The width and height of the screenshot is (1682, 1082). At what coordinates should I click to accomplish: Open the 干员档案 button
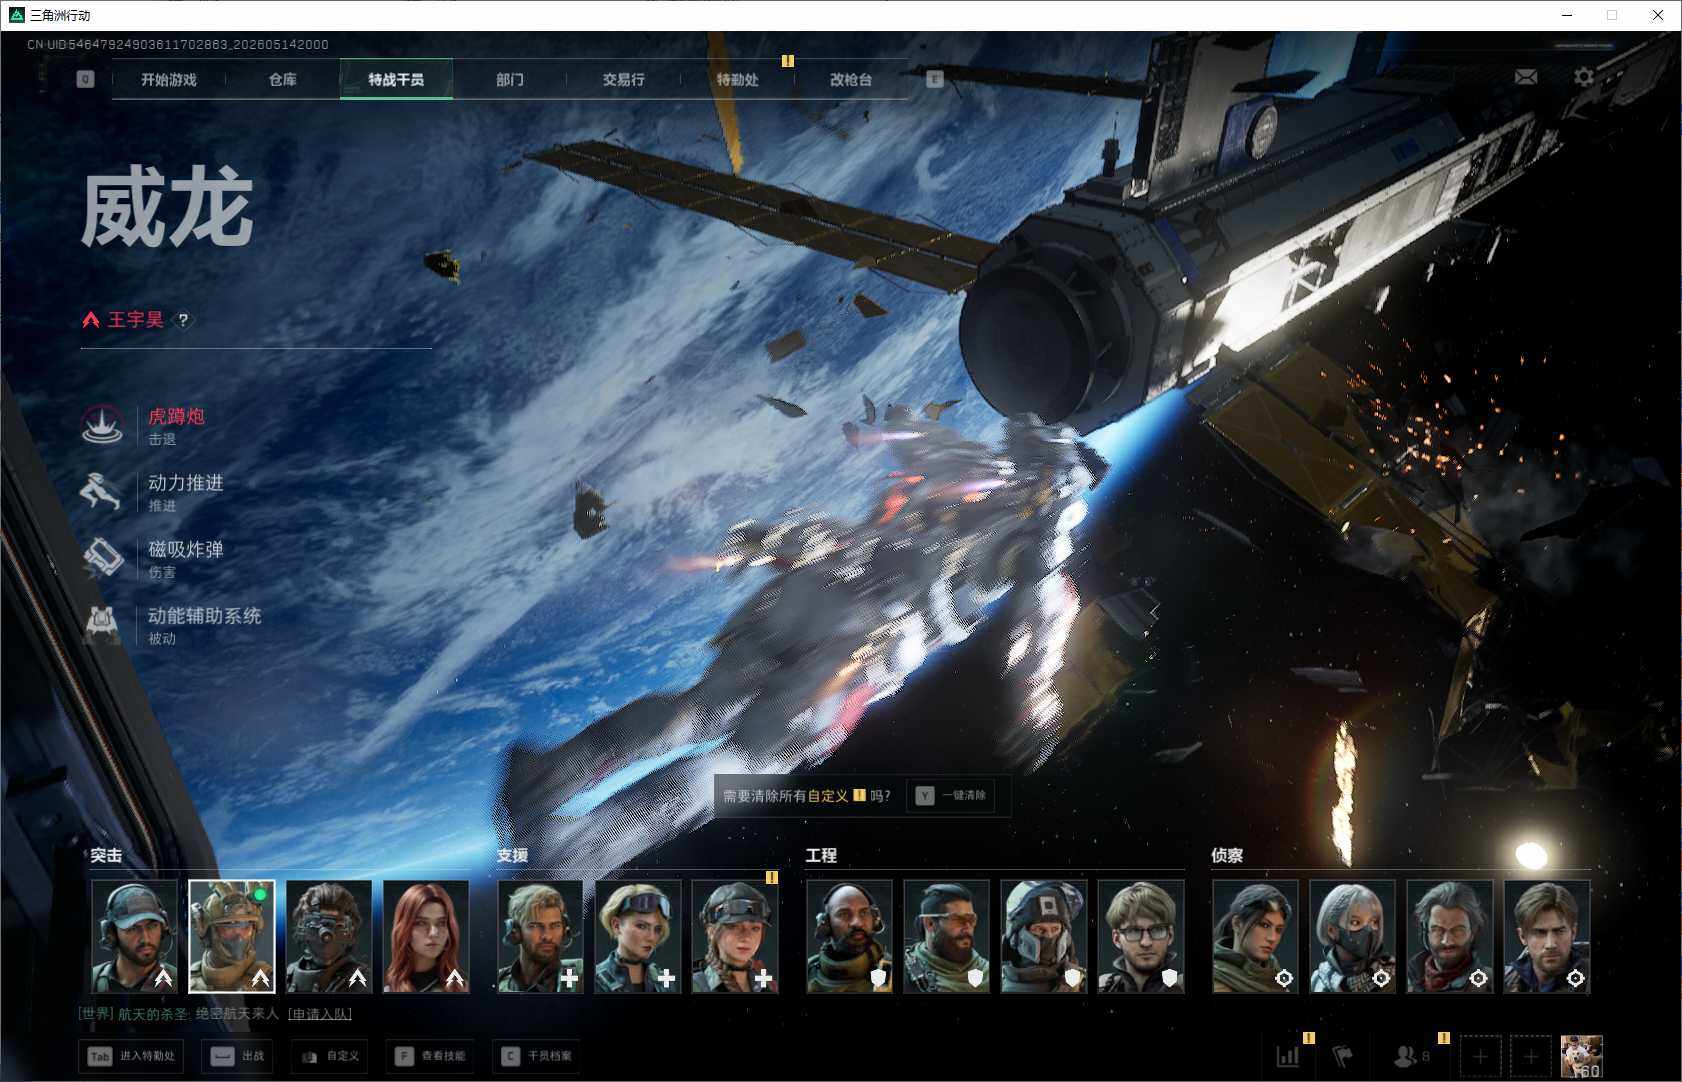tap(537, 1056)
